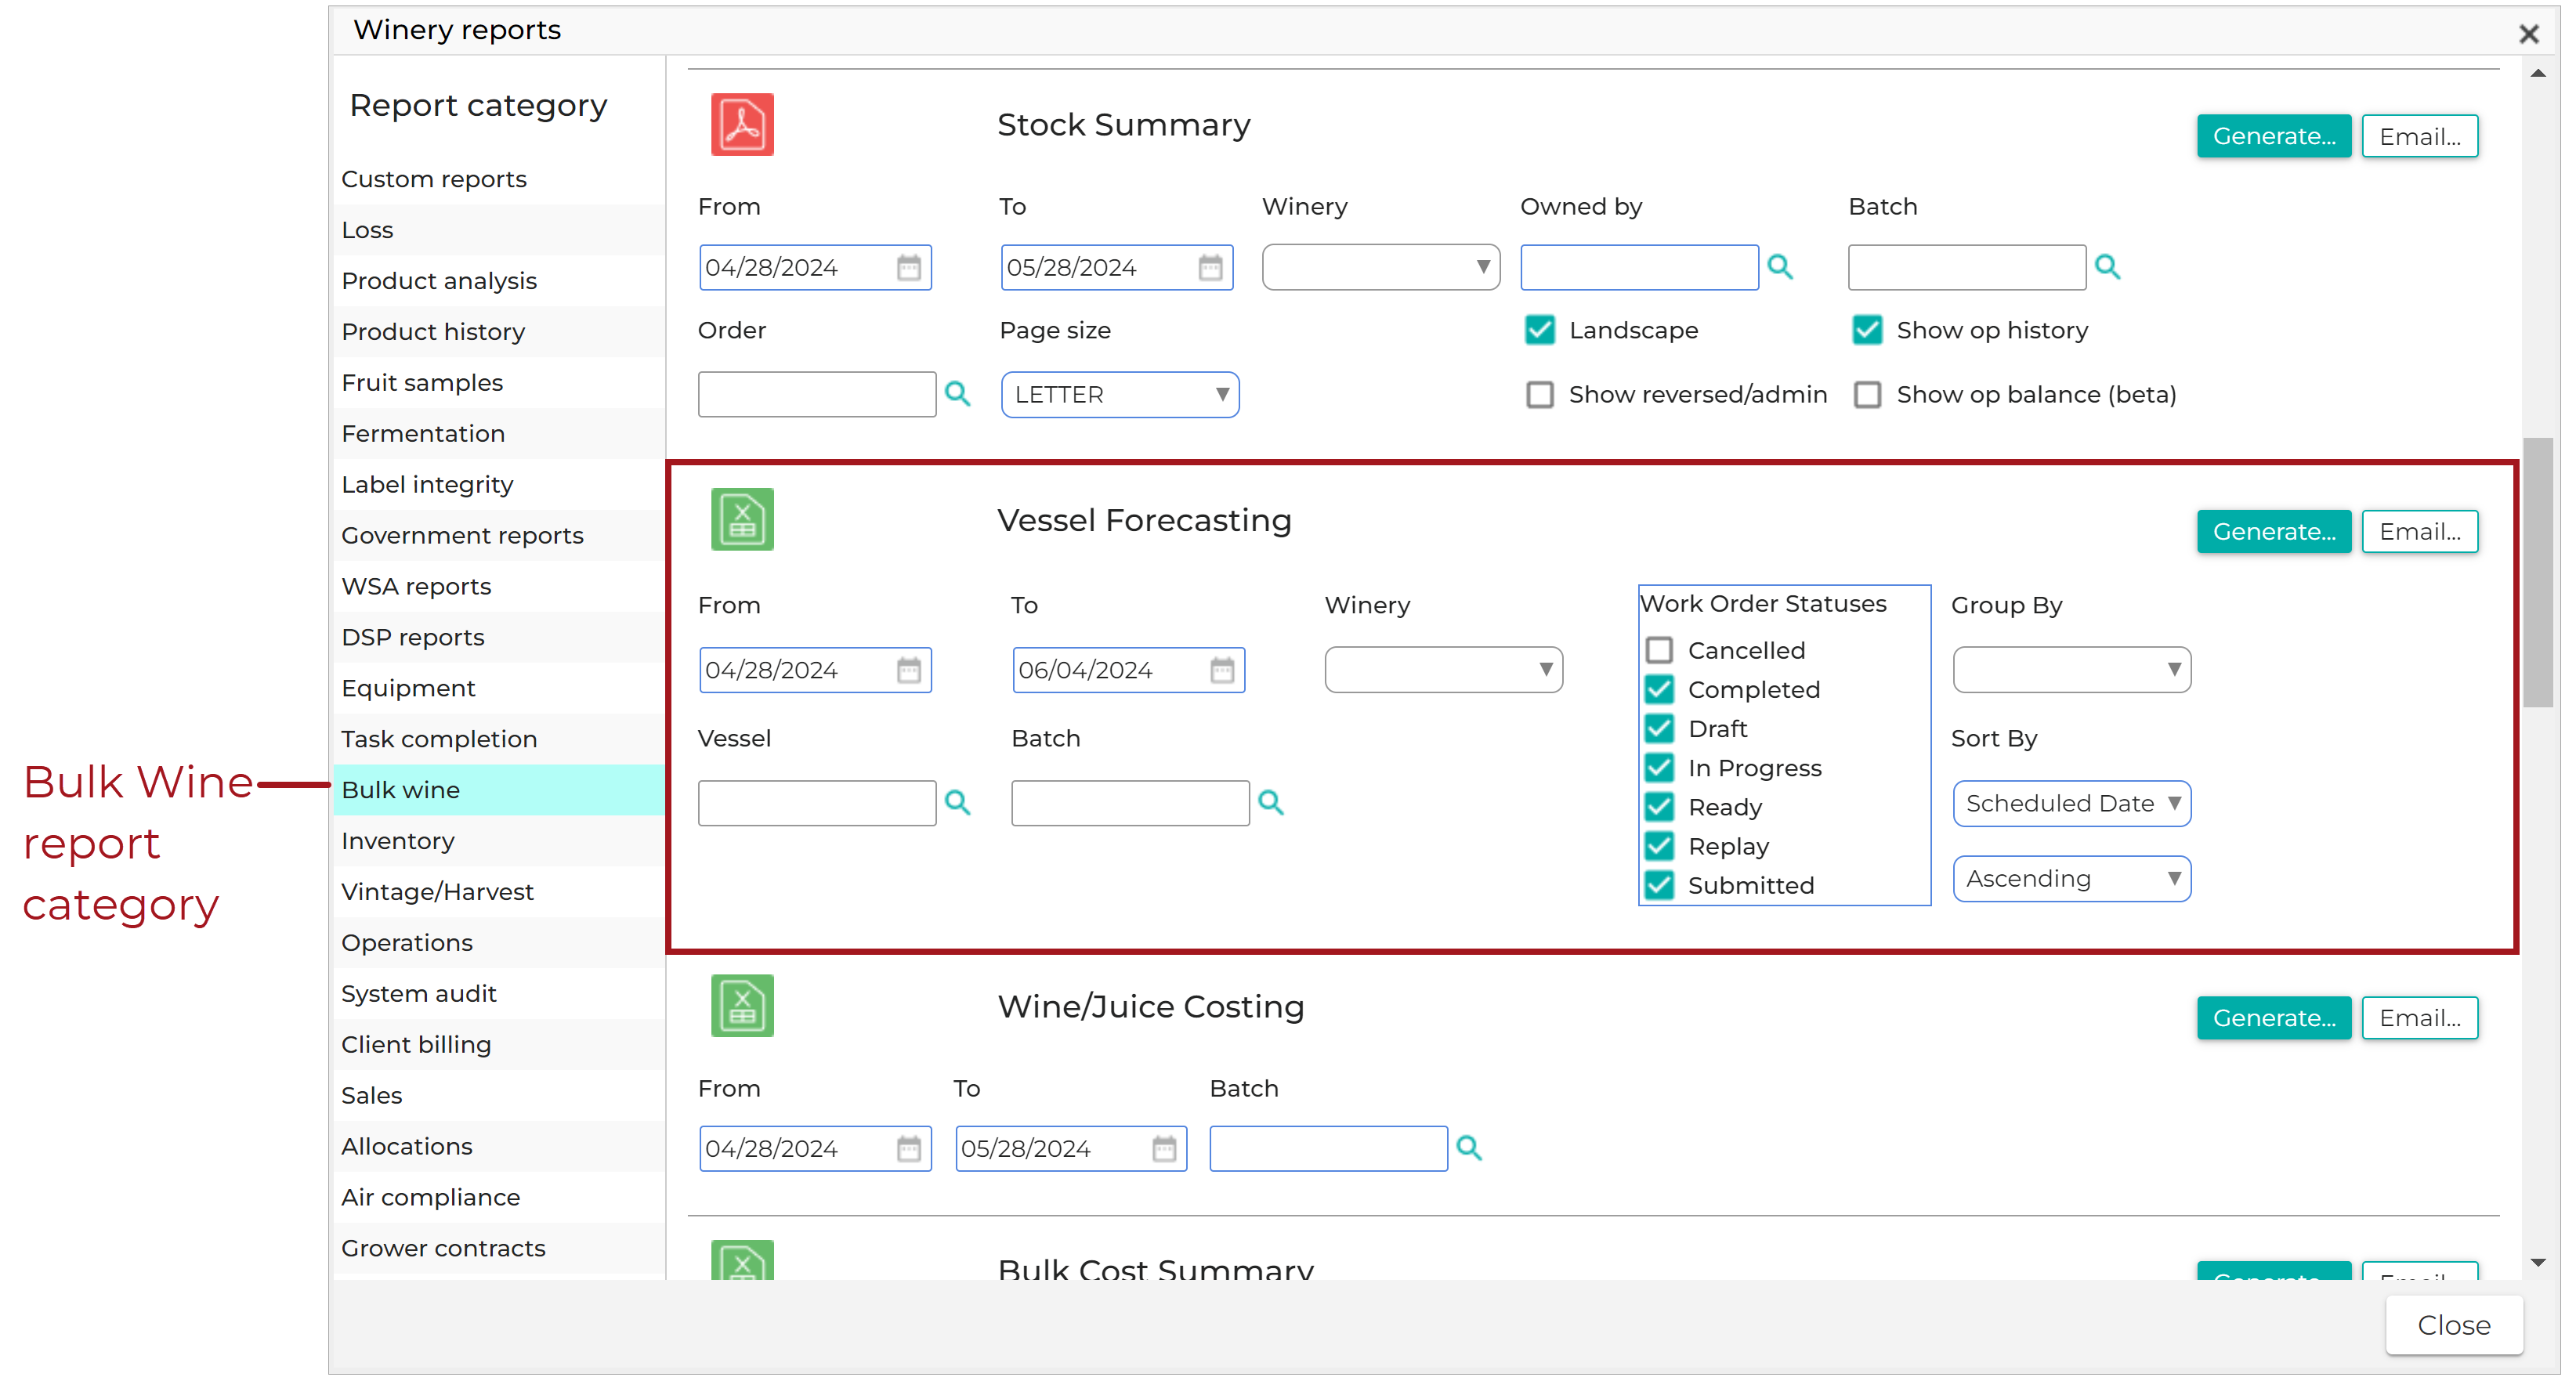The height and width of the screenshot is (1388, 2576).
Task: Uncheck the Replay work order status
Action: tap(1659, 846)
